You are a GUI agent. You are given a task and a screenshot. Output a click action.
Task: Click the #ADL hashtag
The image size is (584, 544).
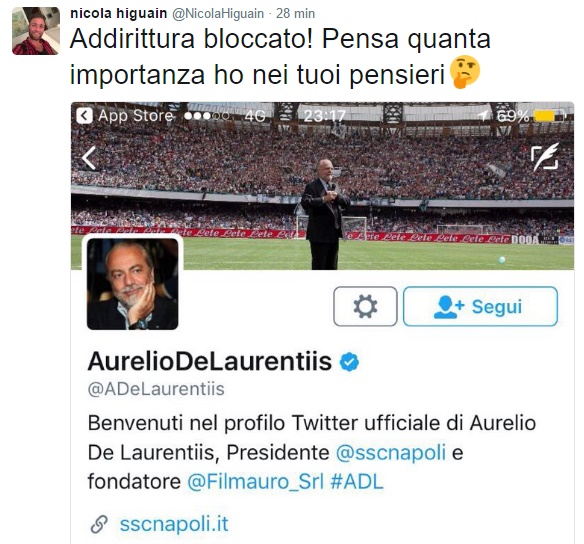click(357, 481)
